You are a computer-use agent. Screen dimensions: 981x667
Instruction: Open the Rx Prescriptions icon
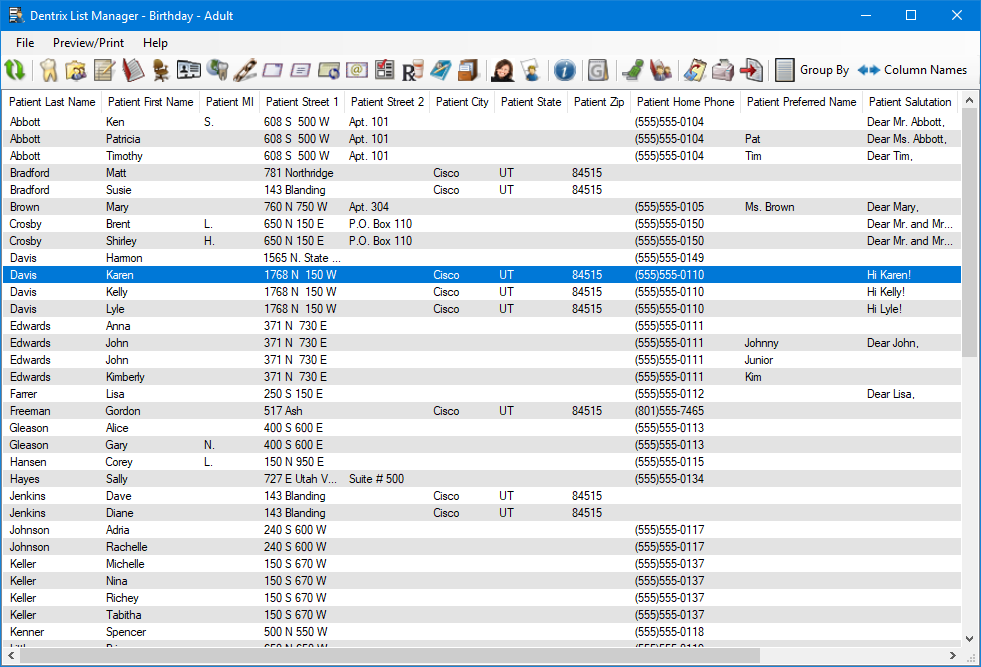pyautogui.click(x=413, y=70)
